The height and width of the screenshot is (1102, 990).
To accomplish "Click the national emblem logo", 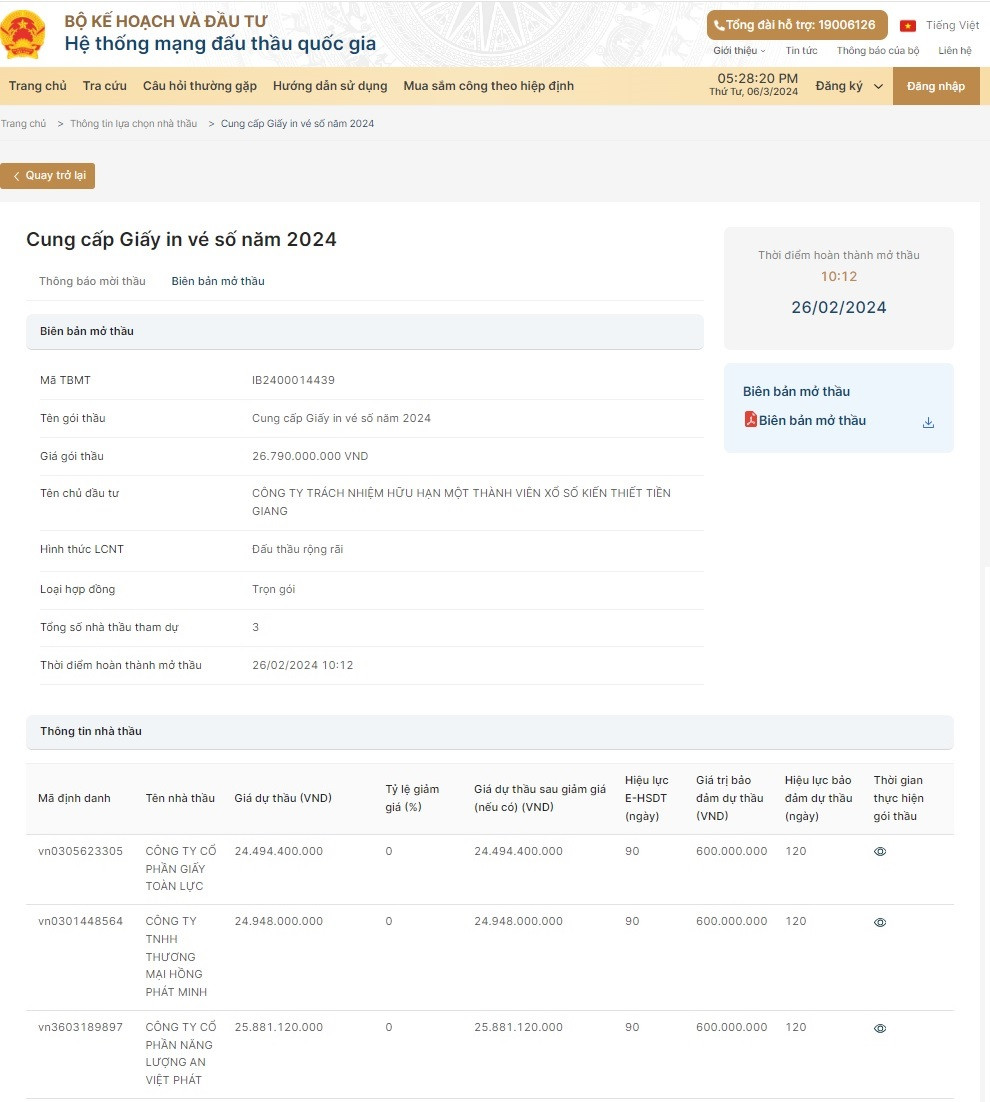I will click(23, 34).
